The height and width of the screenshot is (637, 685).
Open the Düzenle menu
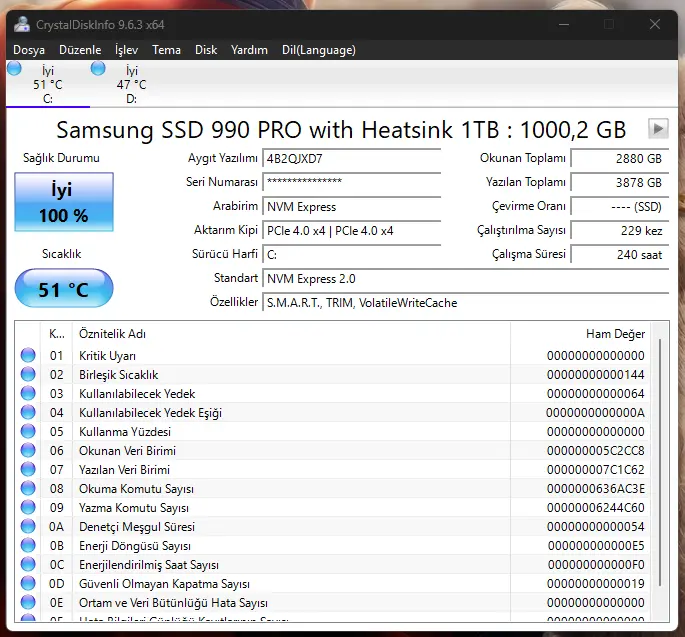[80, 50]
